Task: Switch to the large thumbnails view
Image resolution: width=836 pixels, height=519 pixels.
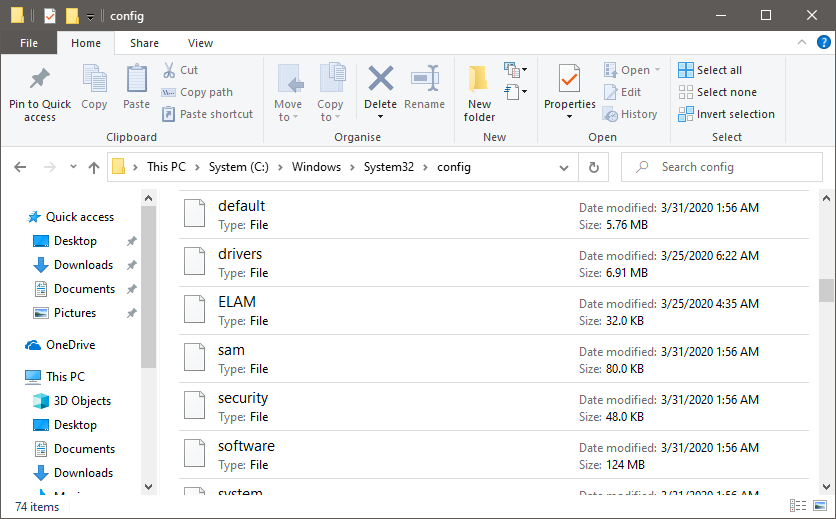Action: click(x=820, y=505)
